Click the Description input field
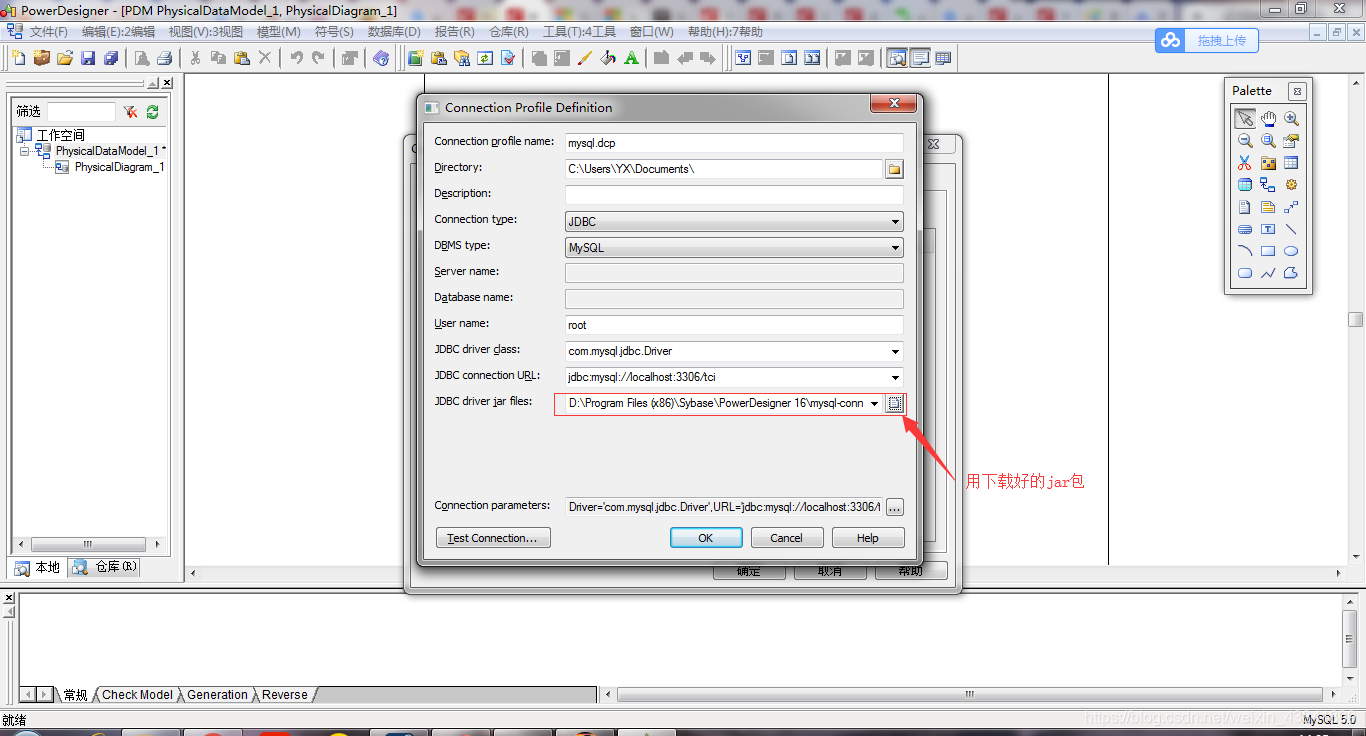The image size is (1366, 736). click(734, 195)
